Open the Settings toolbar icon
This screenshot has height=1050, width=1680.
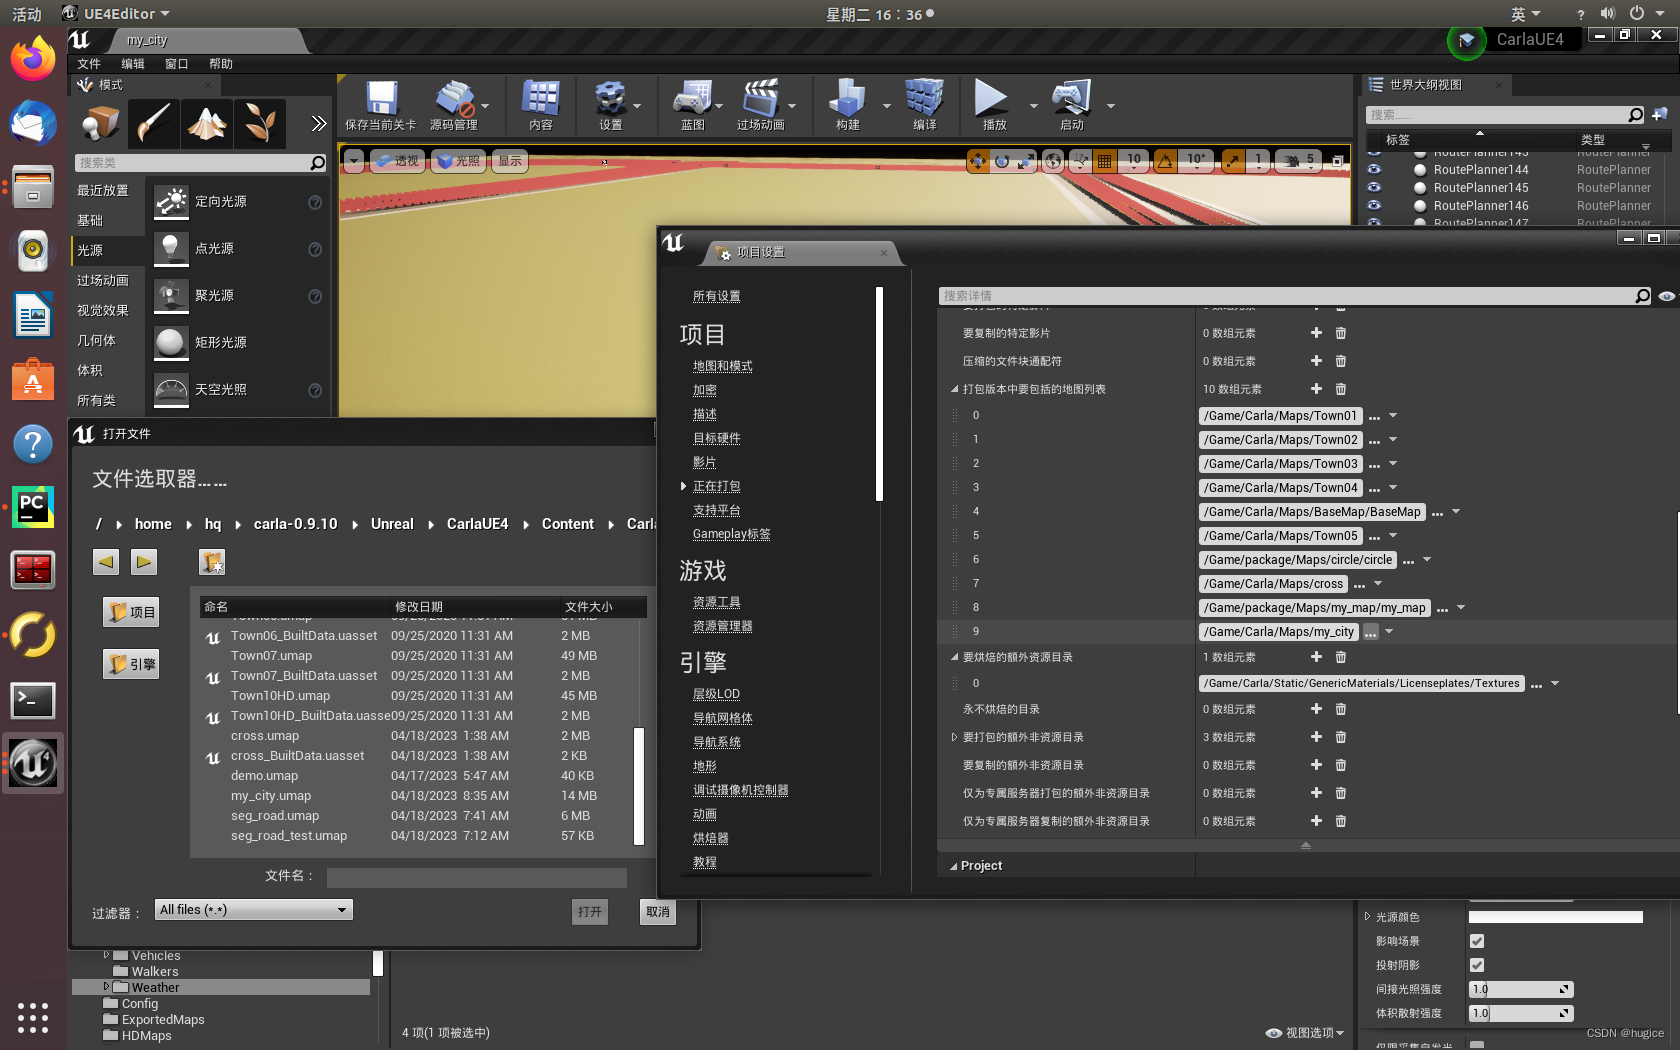(x=610, y=100)
